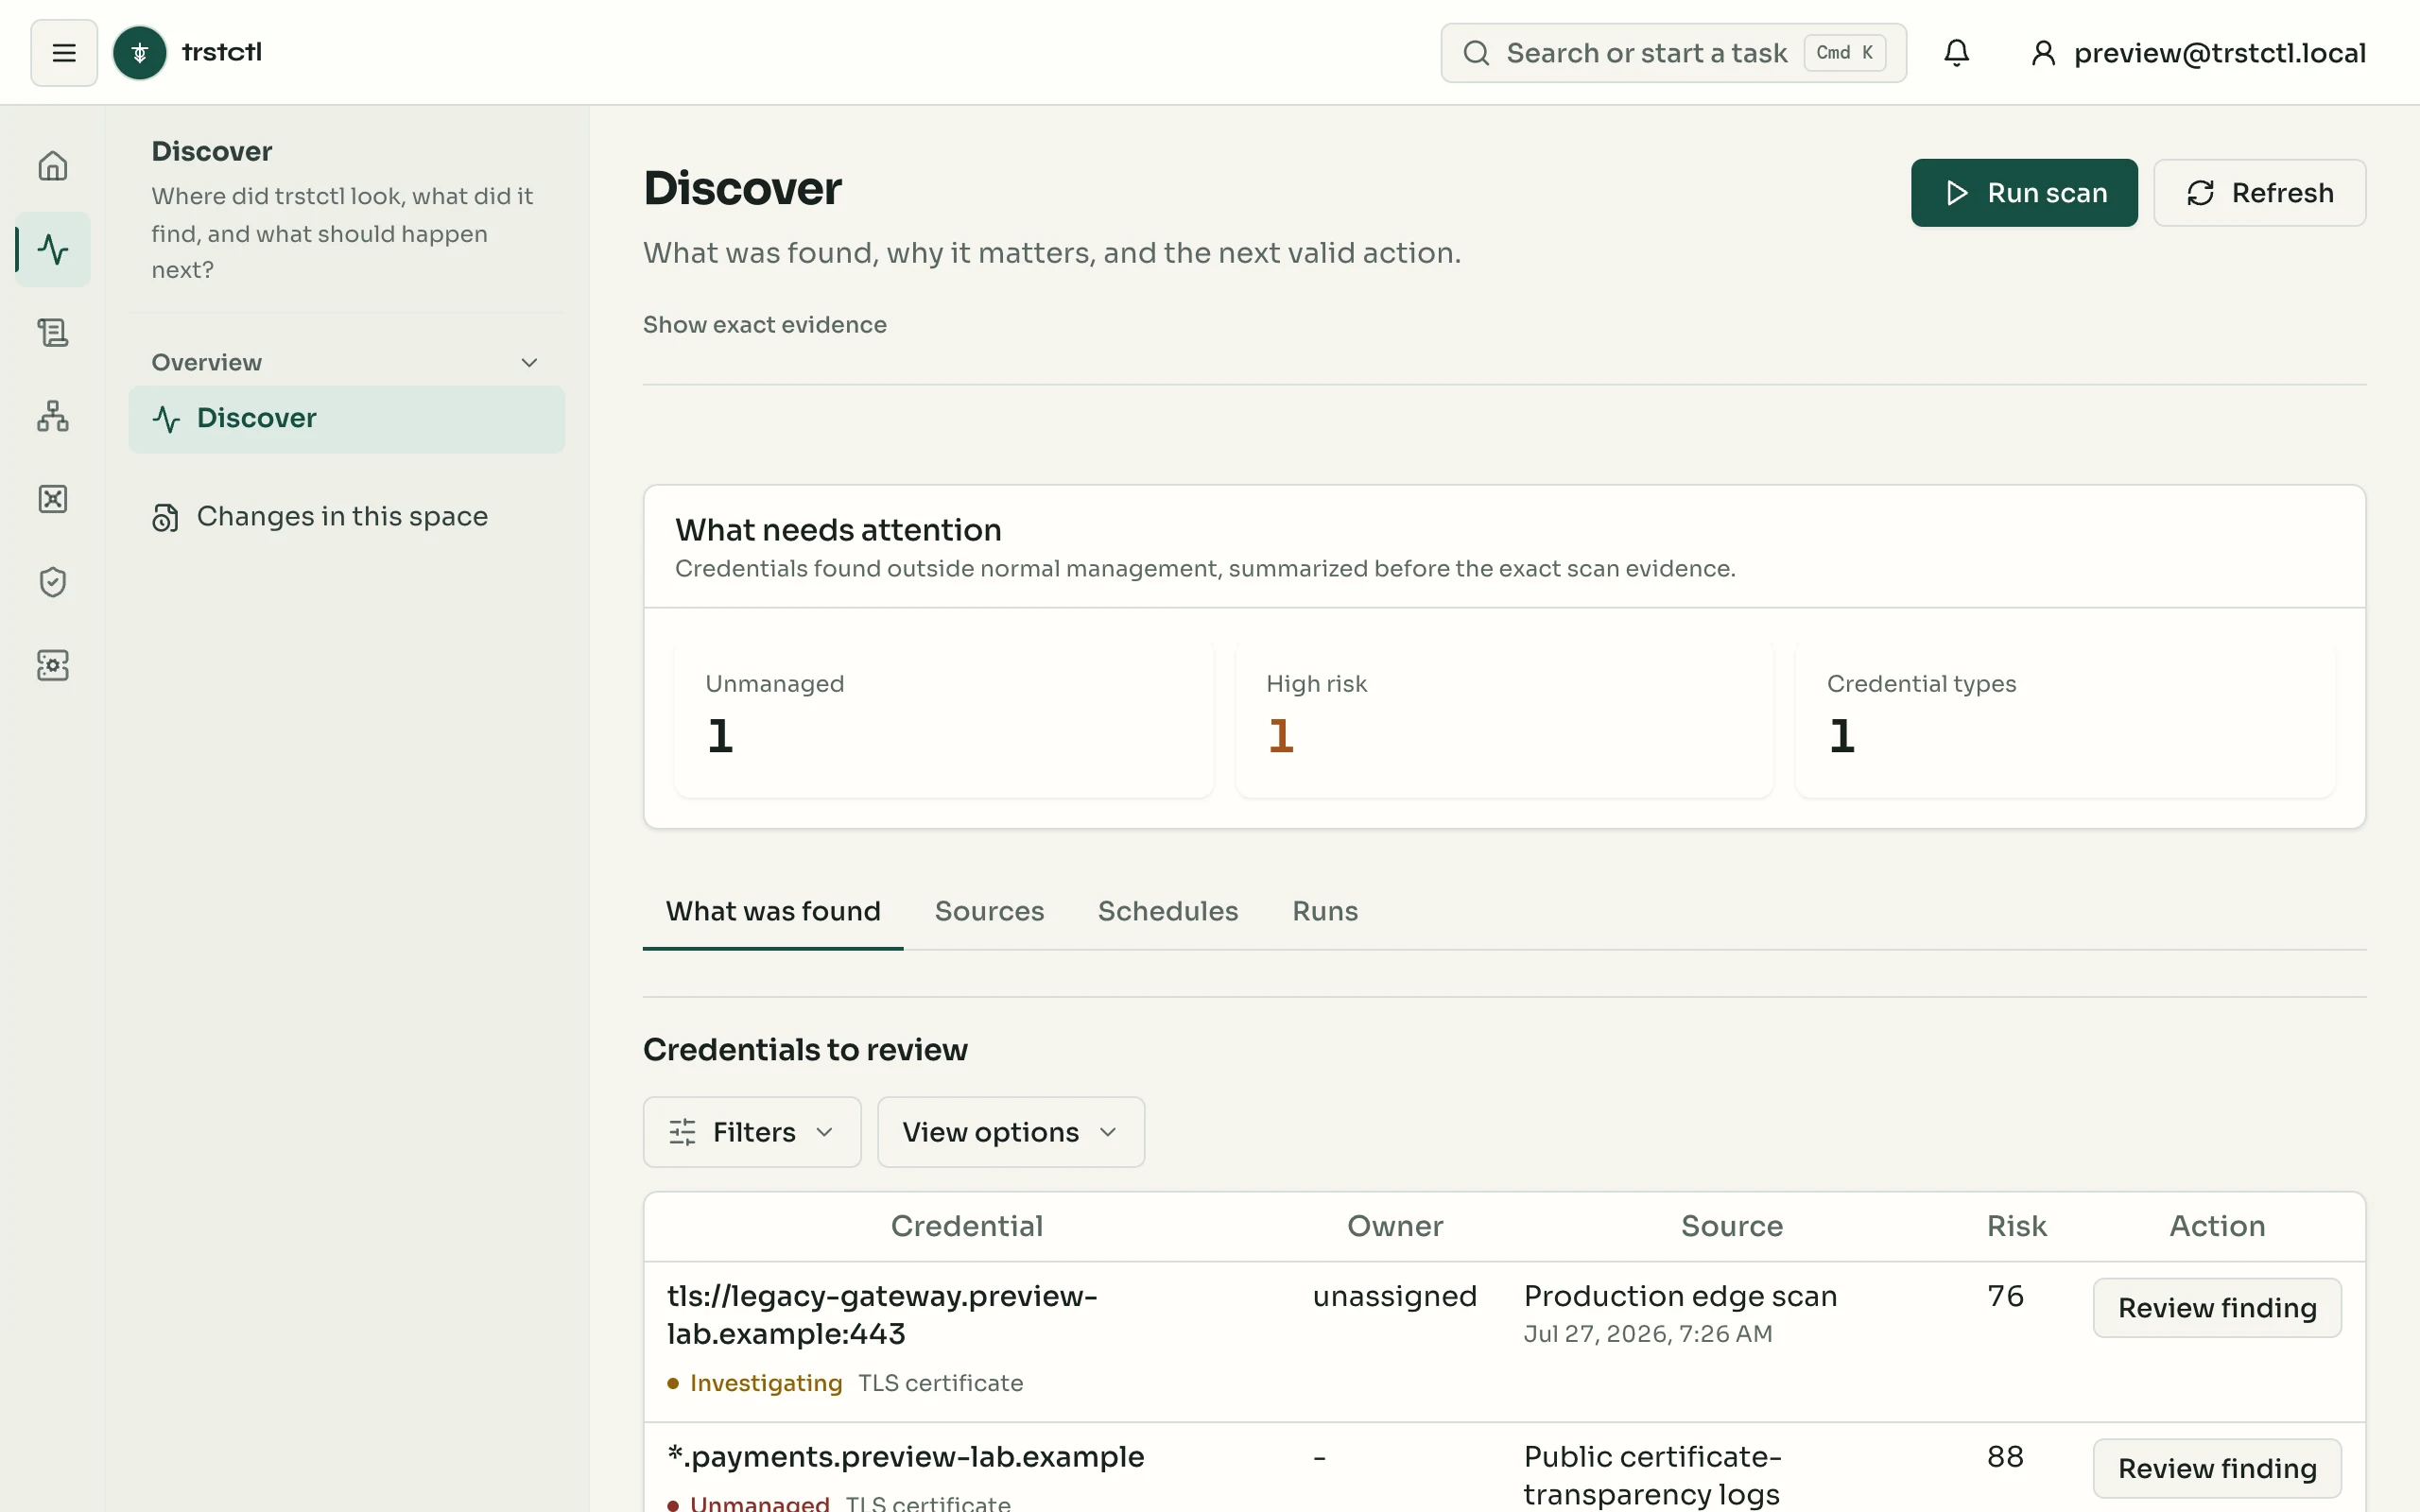Click the Investigating status label
The height and width of the screenshot is (1512, 2420).
pos(765,1383)
